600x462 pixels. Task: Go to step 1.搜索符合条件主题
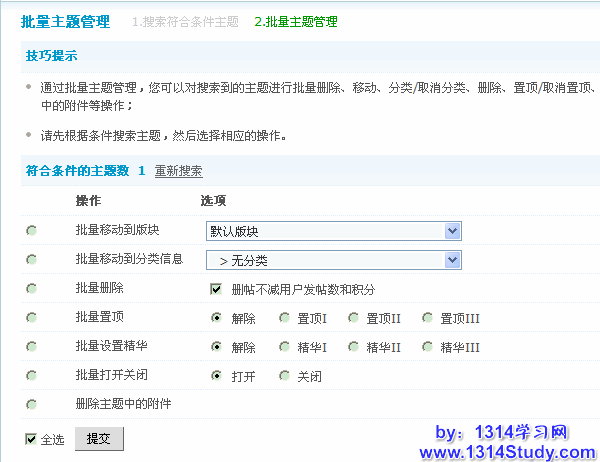click(185, 21)
